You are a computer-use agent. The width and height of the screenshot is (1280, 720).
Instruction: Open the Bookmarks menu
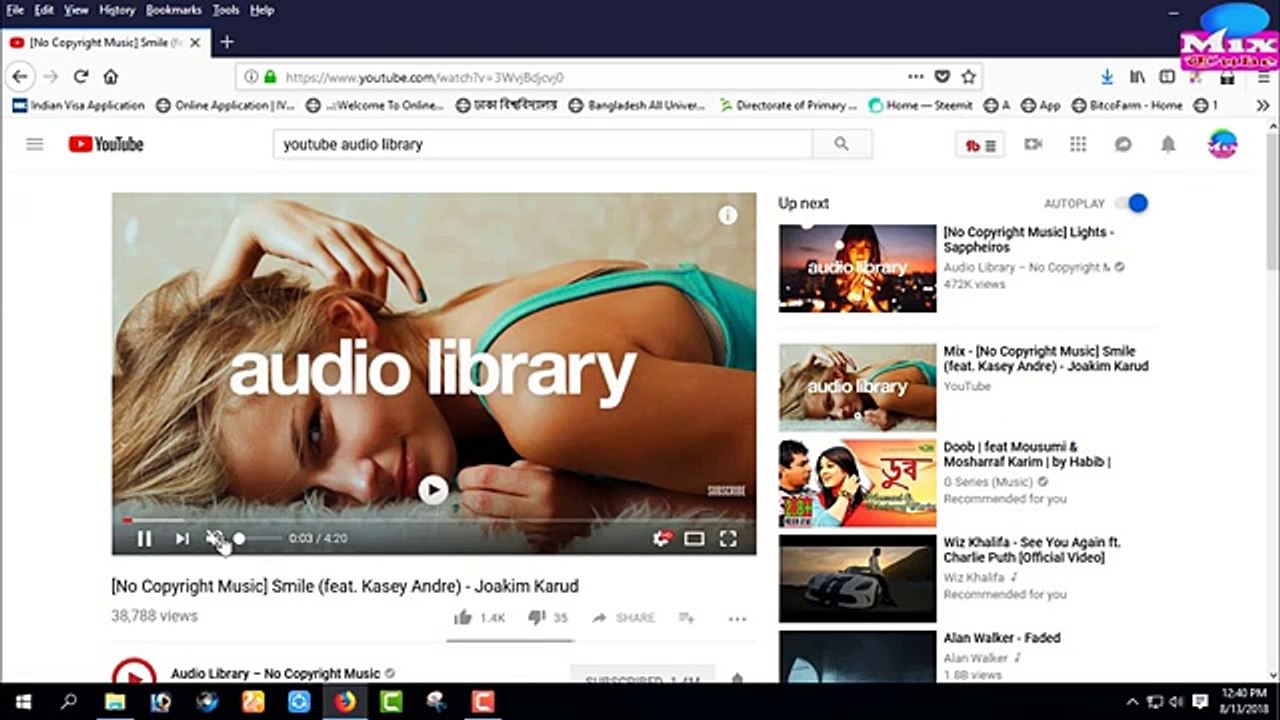tap(174, 10)
